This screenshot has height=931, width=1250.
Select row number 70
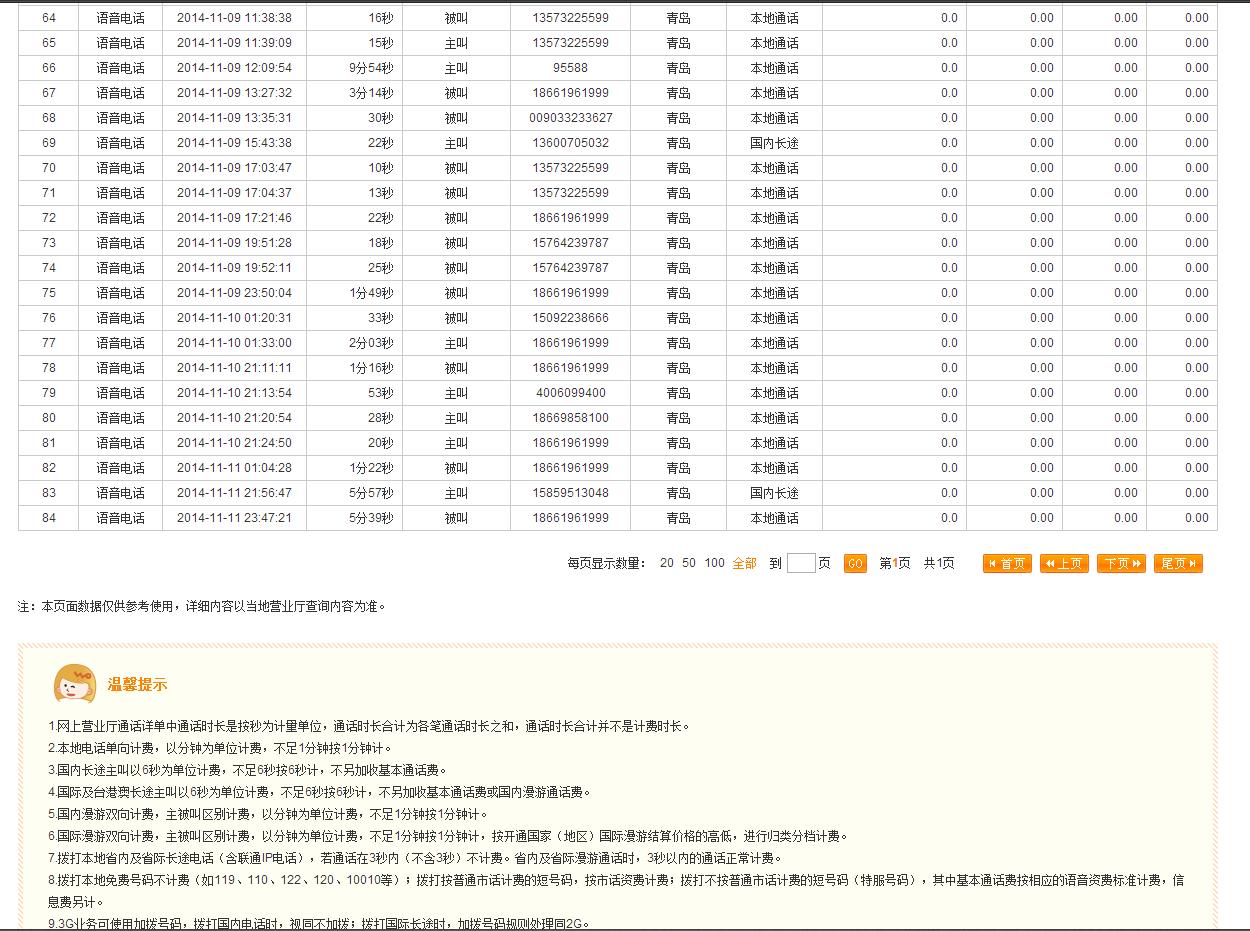pyautogui.click(x=49, y=168)
